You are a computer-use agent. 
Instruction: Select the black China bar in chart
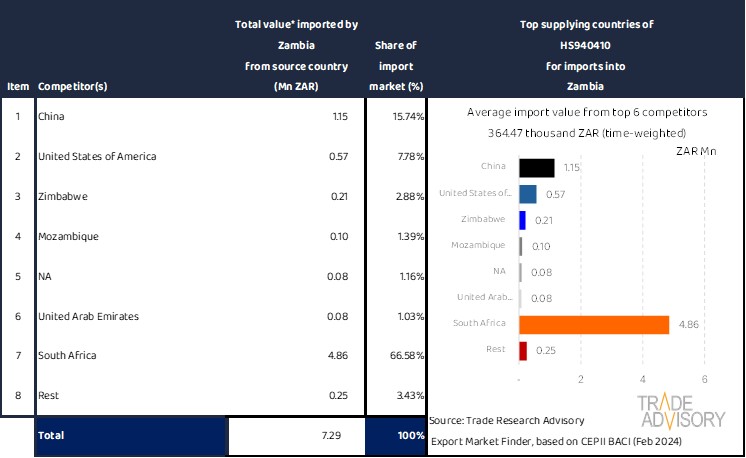click(x=537, y=168)
